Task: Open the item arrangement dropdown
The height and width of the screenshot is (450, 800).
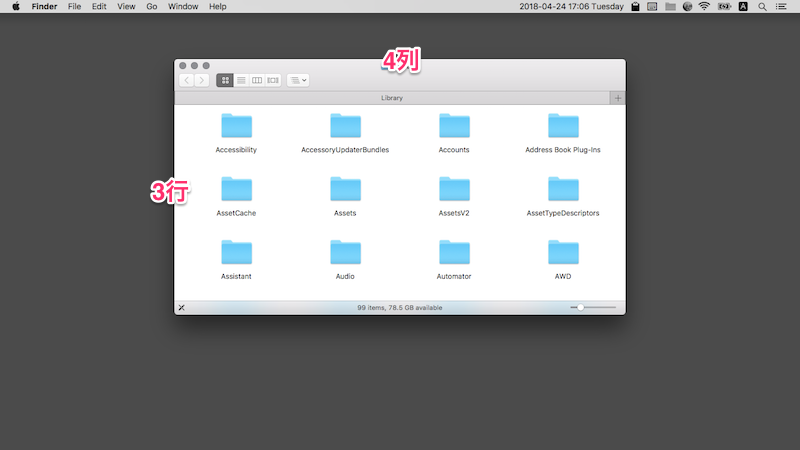Action: [x=298, y=80]
